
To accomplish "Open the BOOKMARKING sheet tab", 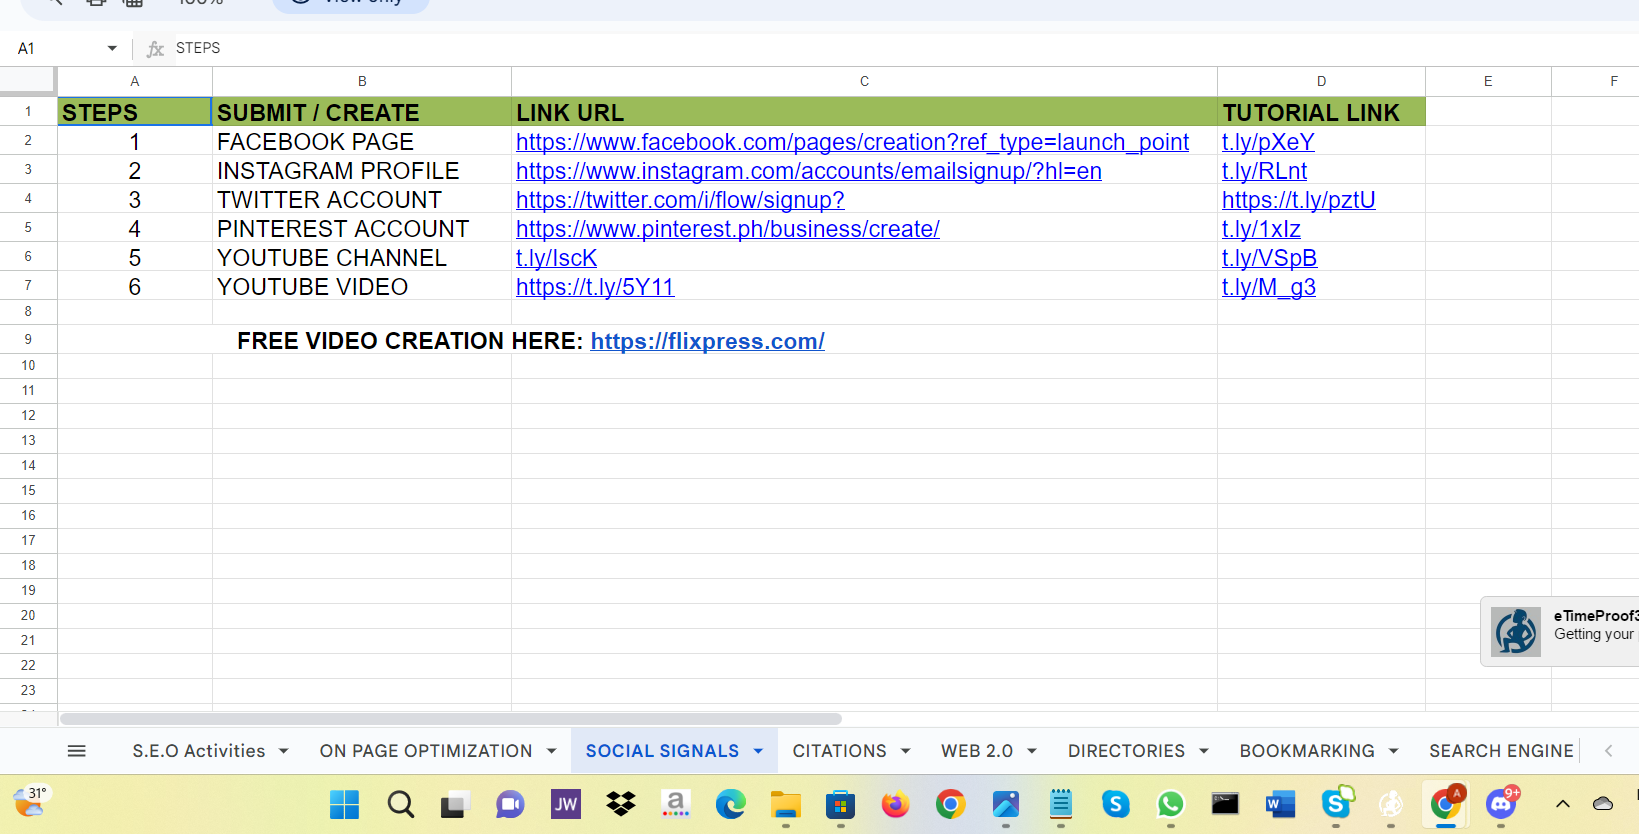I will (x=1307, y=751).
